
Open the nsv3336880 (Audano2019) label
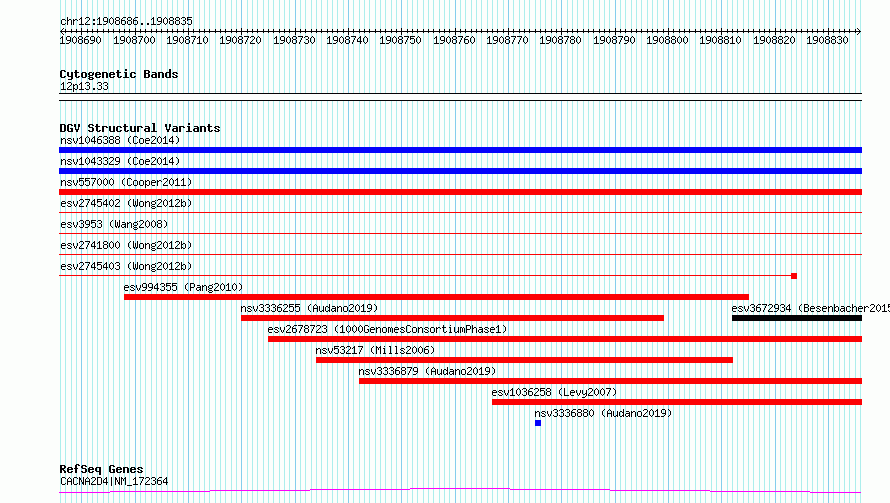click(x=603, y=413)
